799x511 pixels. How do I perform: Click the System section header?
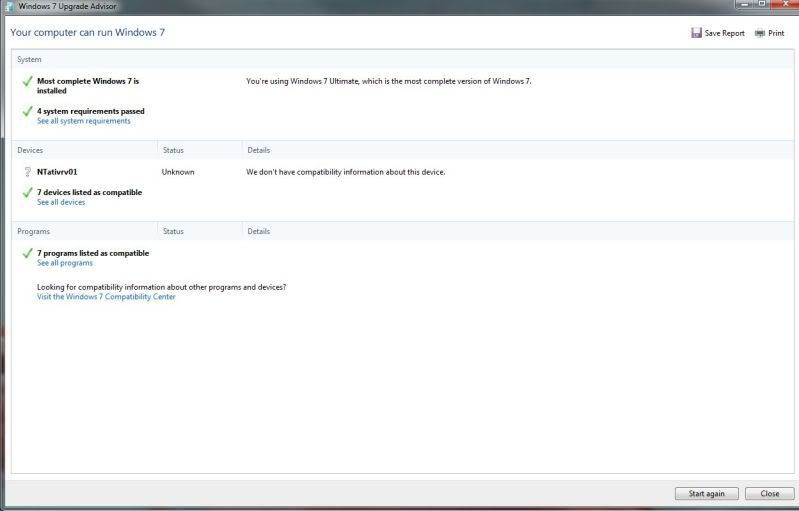click(x=29, y=59)
